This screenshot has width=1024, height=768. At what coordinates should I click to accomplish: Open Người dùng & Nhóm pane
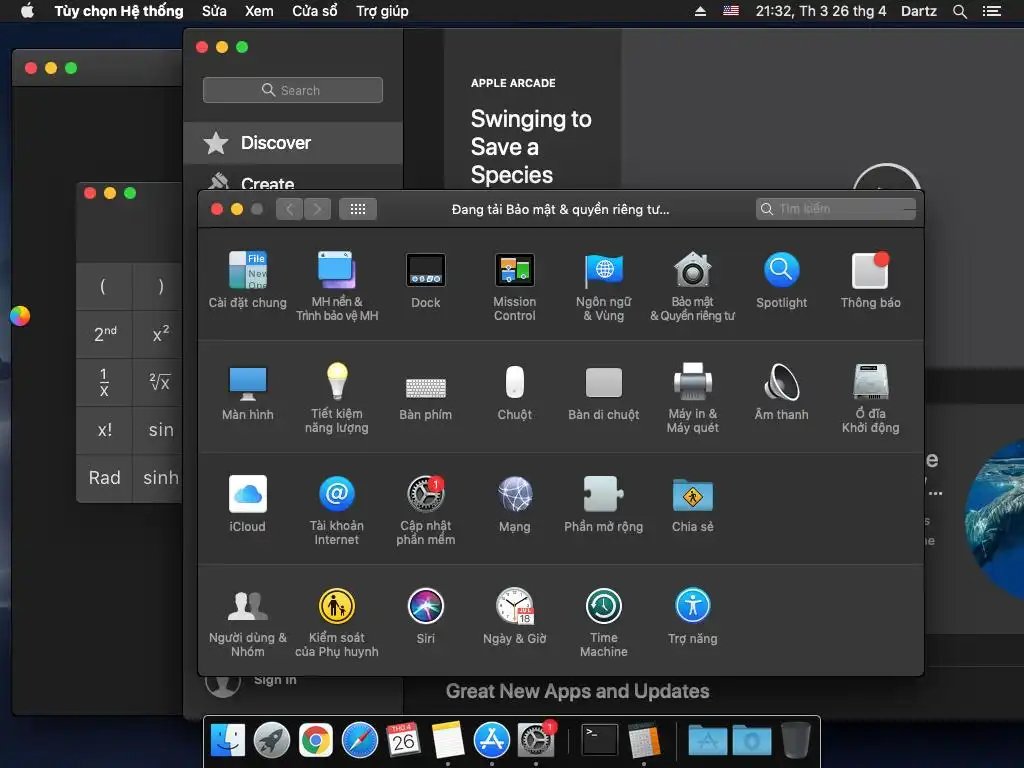tap(248, 622)
